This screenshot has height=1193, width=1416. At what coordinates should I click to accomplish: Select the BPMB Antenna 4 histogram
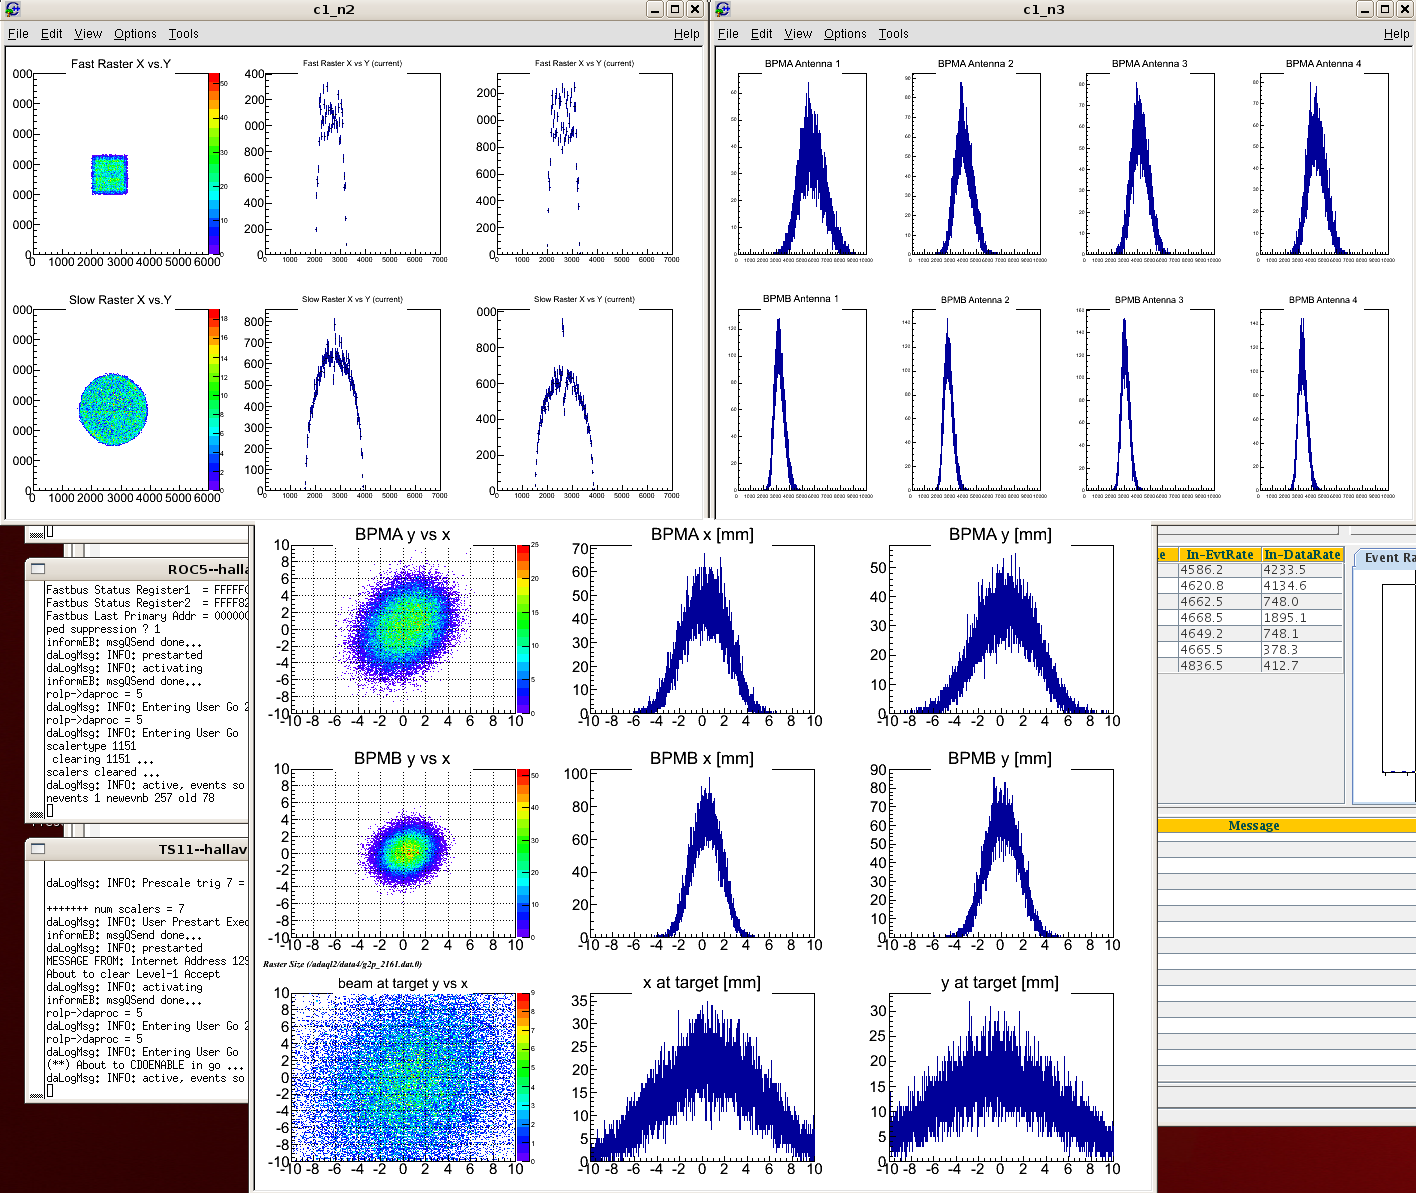(x=1324, y=400)
